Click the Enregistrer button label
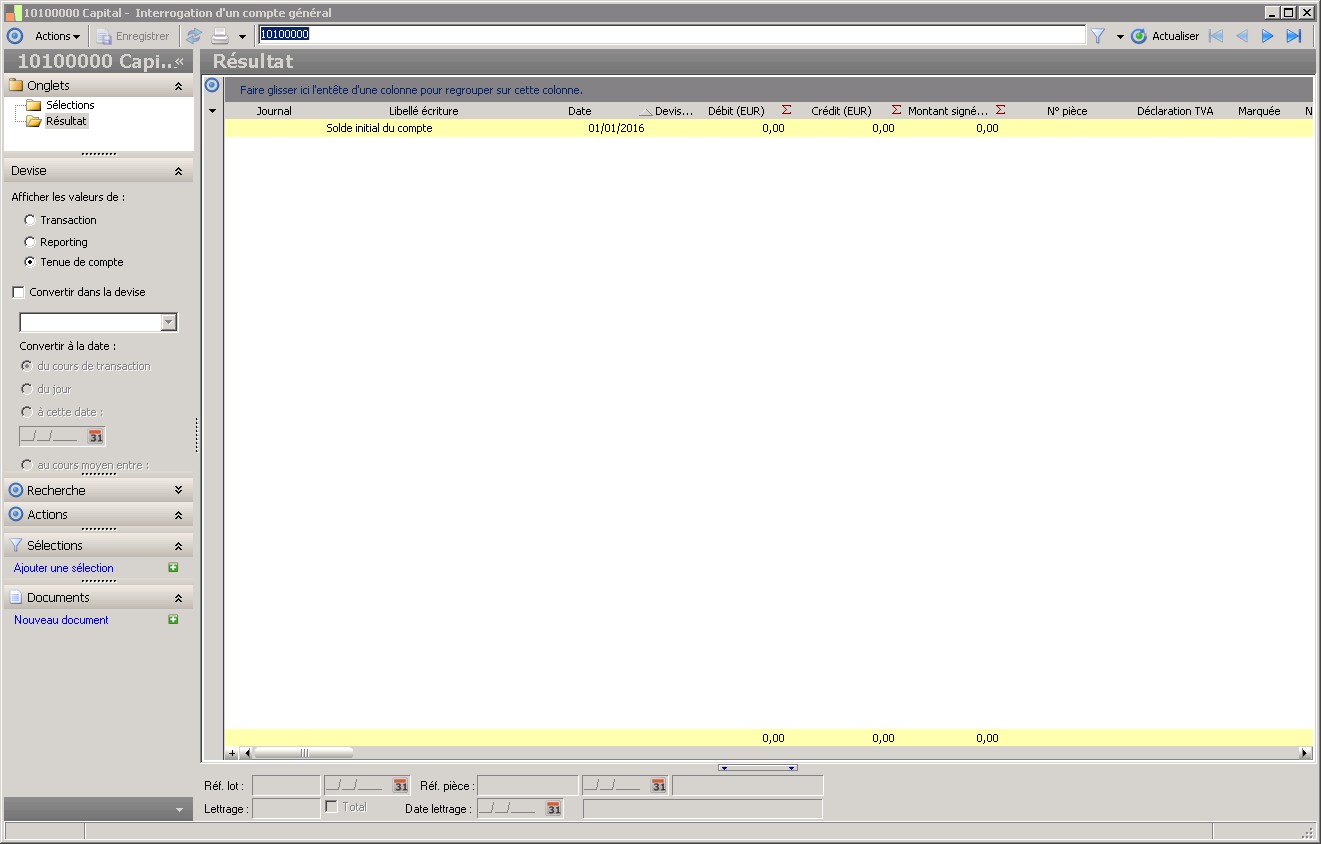Image resolution: width=1321 pixels, height=844 pixels. pos(143,36)
